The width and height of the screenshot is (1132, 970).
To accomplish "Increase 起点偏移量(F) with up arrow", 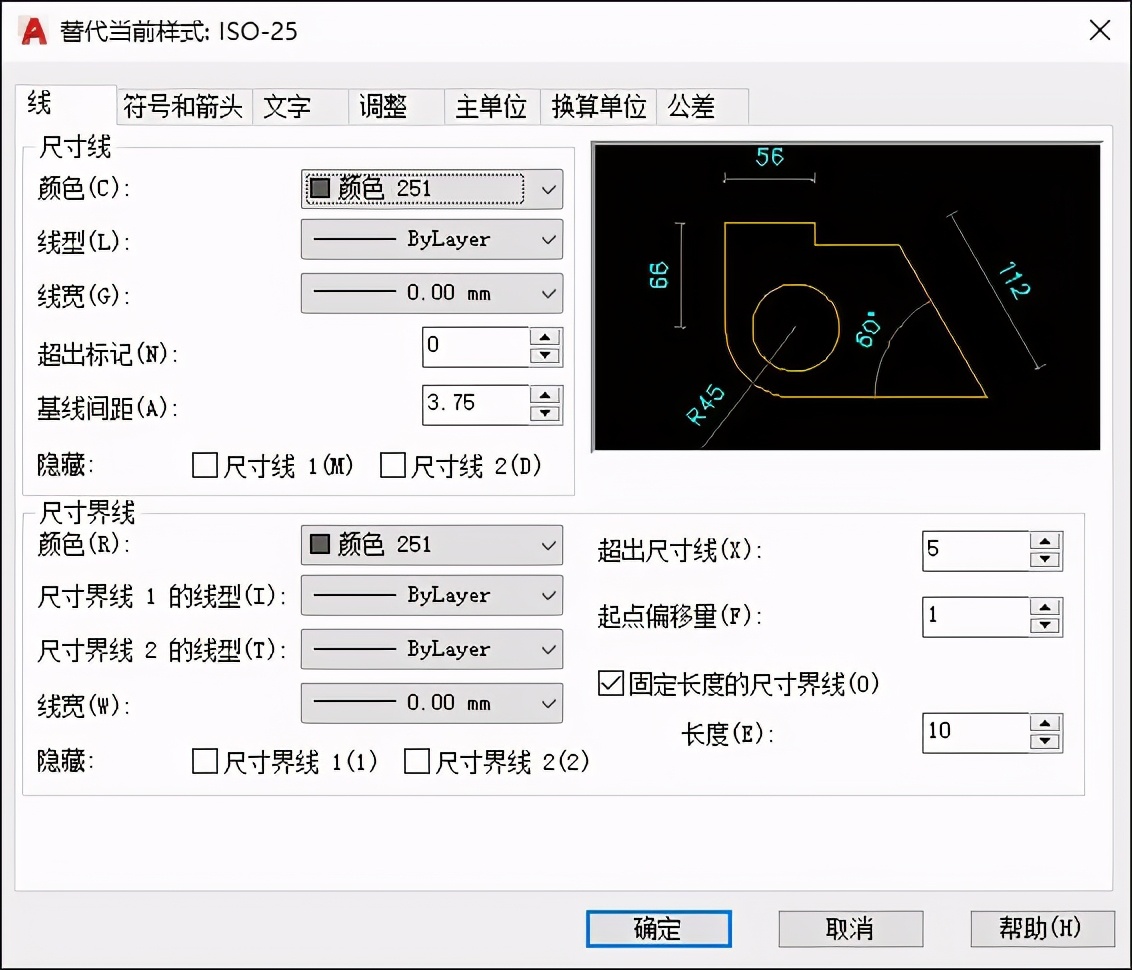I will pyautogui.click(x=1045, y=607).
